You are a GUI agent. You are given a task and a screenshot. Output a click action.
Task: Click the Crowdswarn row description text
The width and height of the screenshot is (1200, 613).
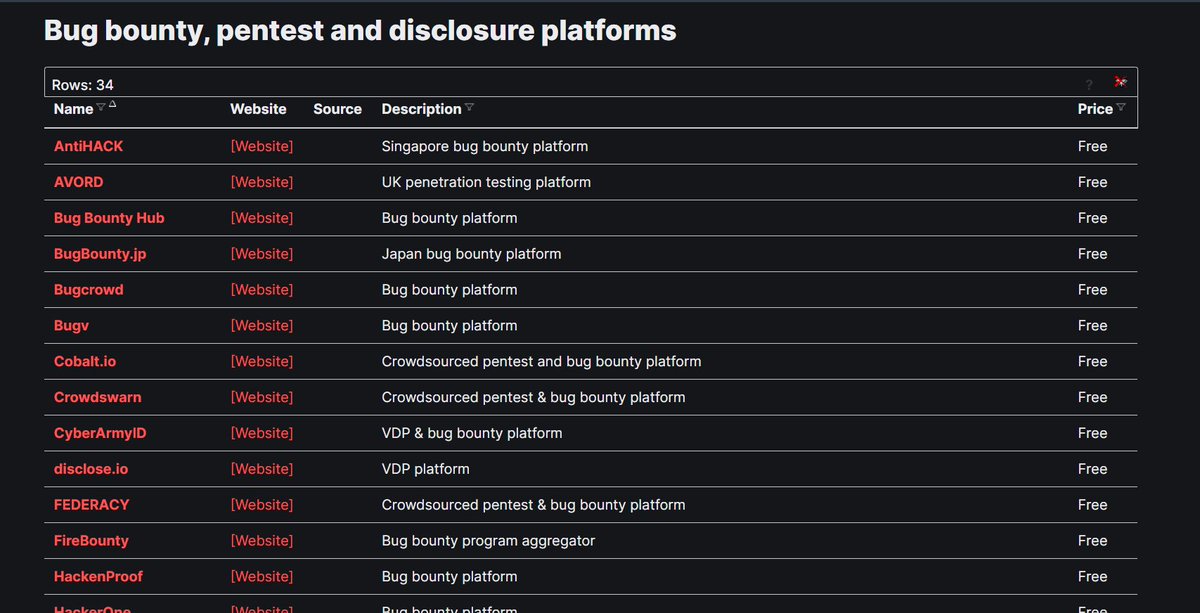(533, 397)
